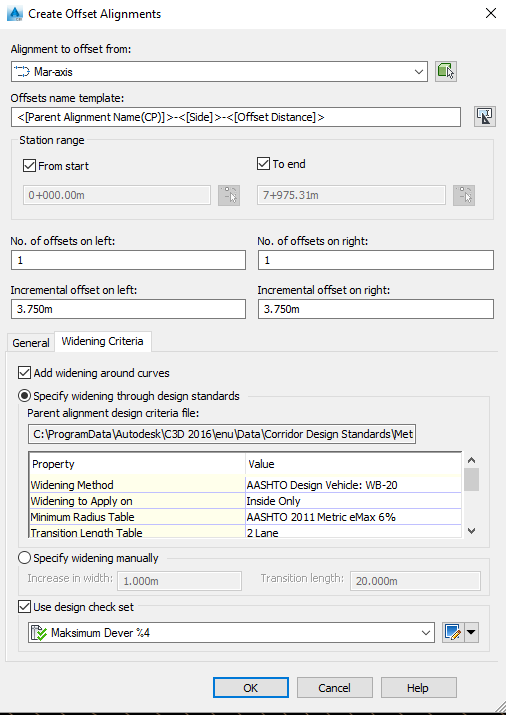
Task: Switch to the General tab
Action: click(31, 343)
